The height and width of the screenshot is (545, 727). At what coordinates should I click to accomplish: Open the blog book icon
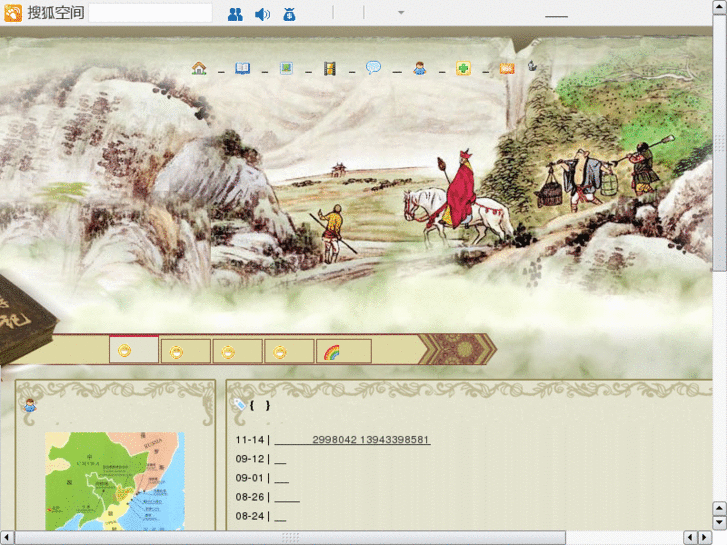(x=242, y=68)
